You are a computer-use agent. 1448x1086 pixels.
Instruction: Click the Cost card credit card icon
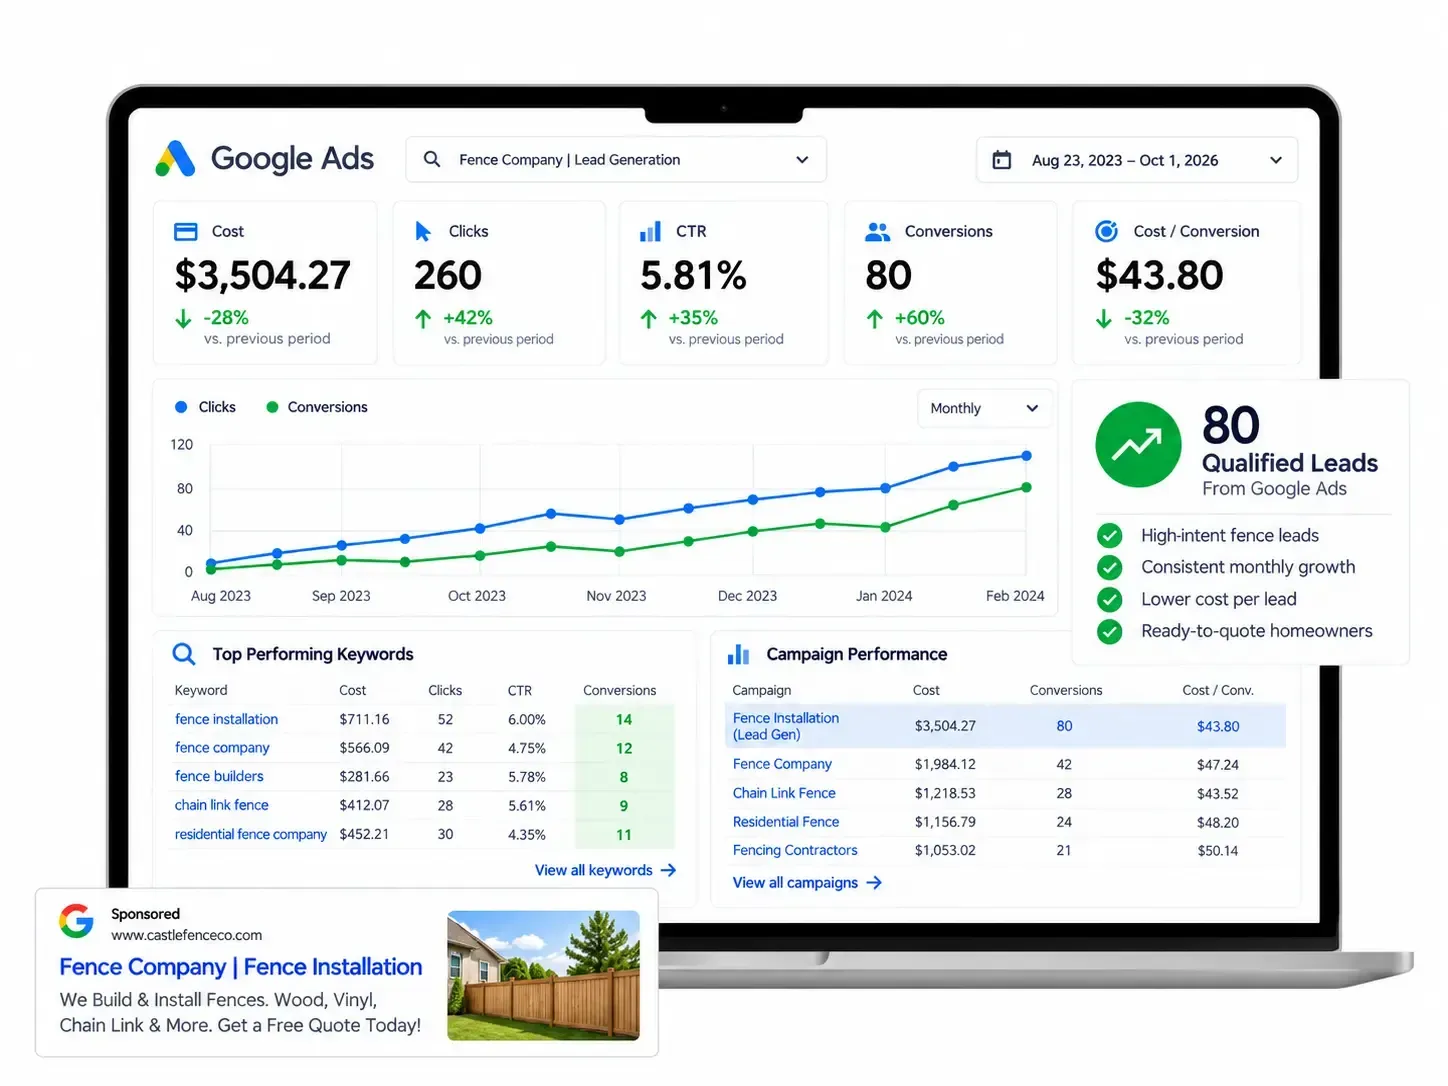pyautogui.click(x=186, y=231)
